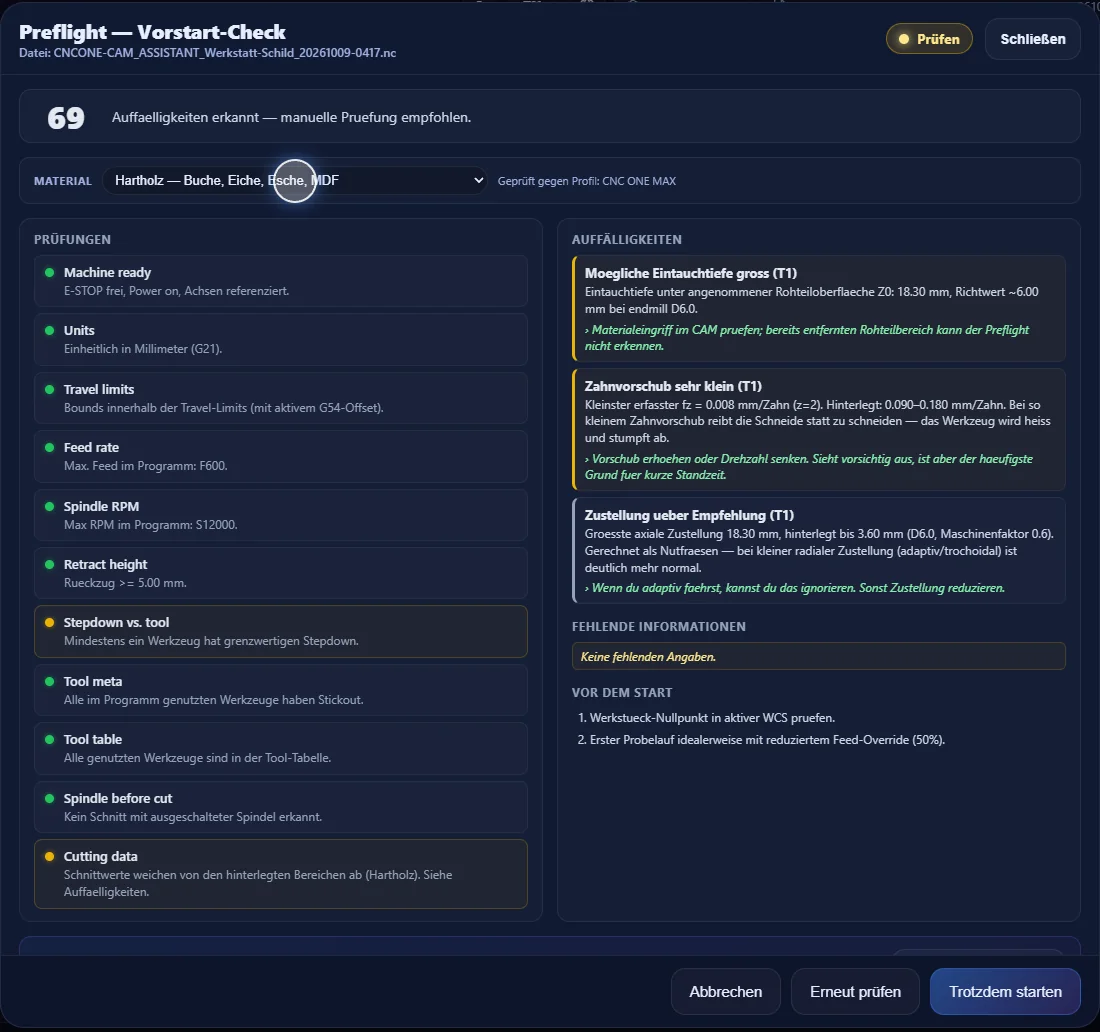1100x1032 pixels.
Task: Click the yellow warning dot of Stepdown vs. tool
Action: (x=49, y=622)
